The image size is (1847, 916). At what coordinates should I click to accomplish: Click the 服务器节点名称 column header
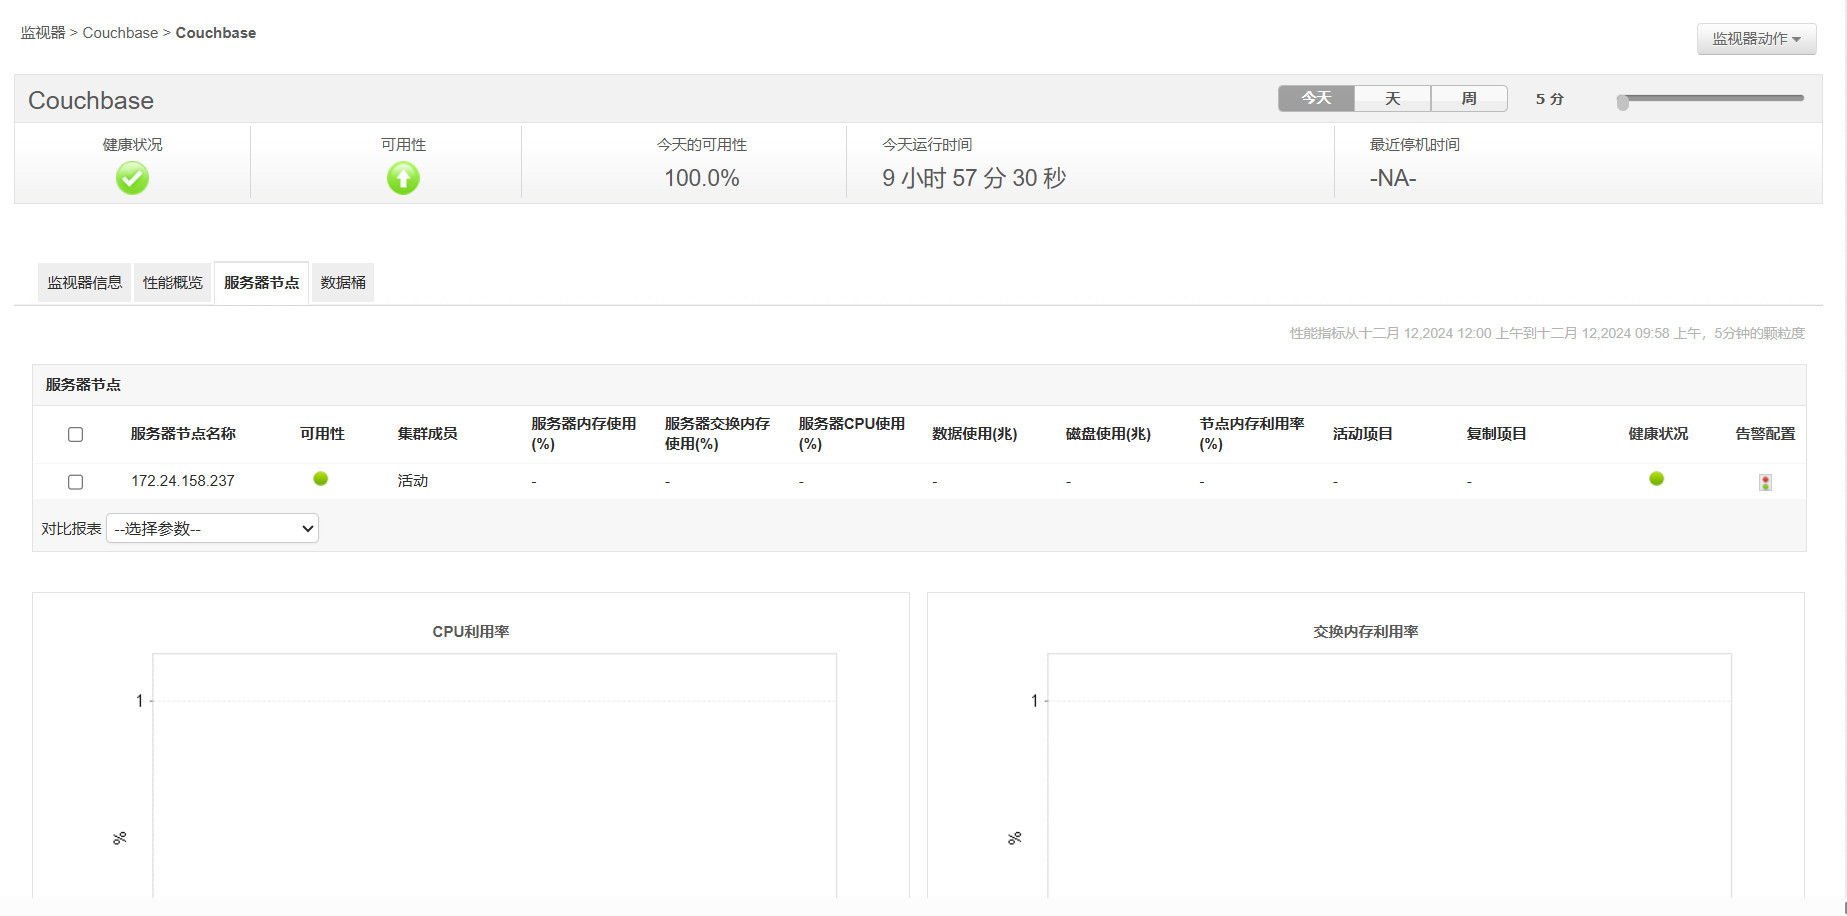click(x=183, y=434)
